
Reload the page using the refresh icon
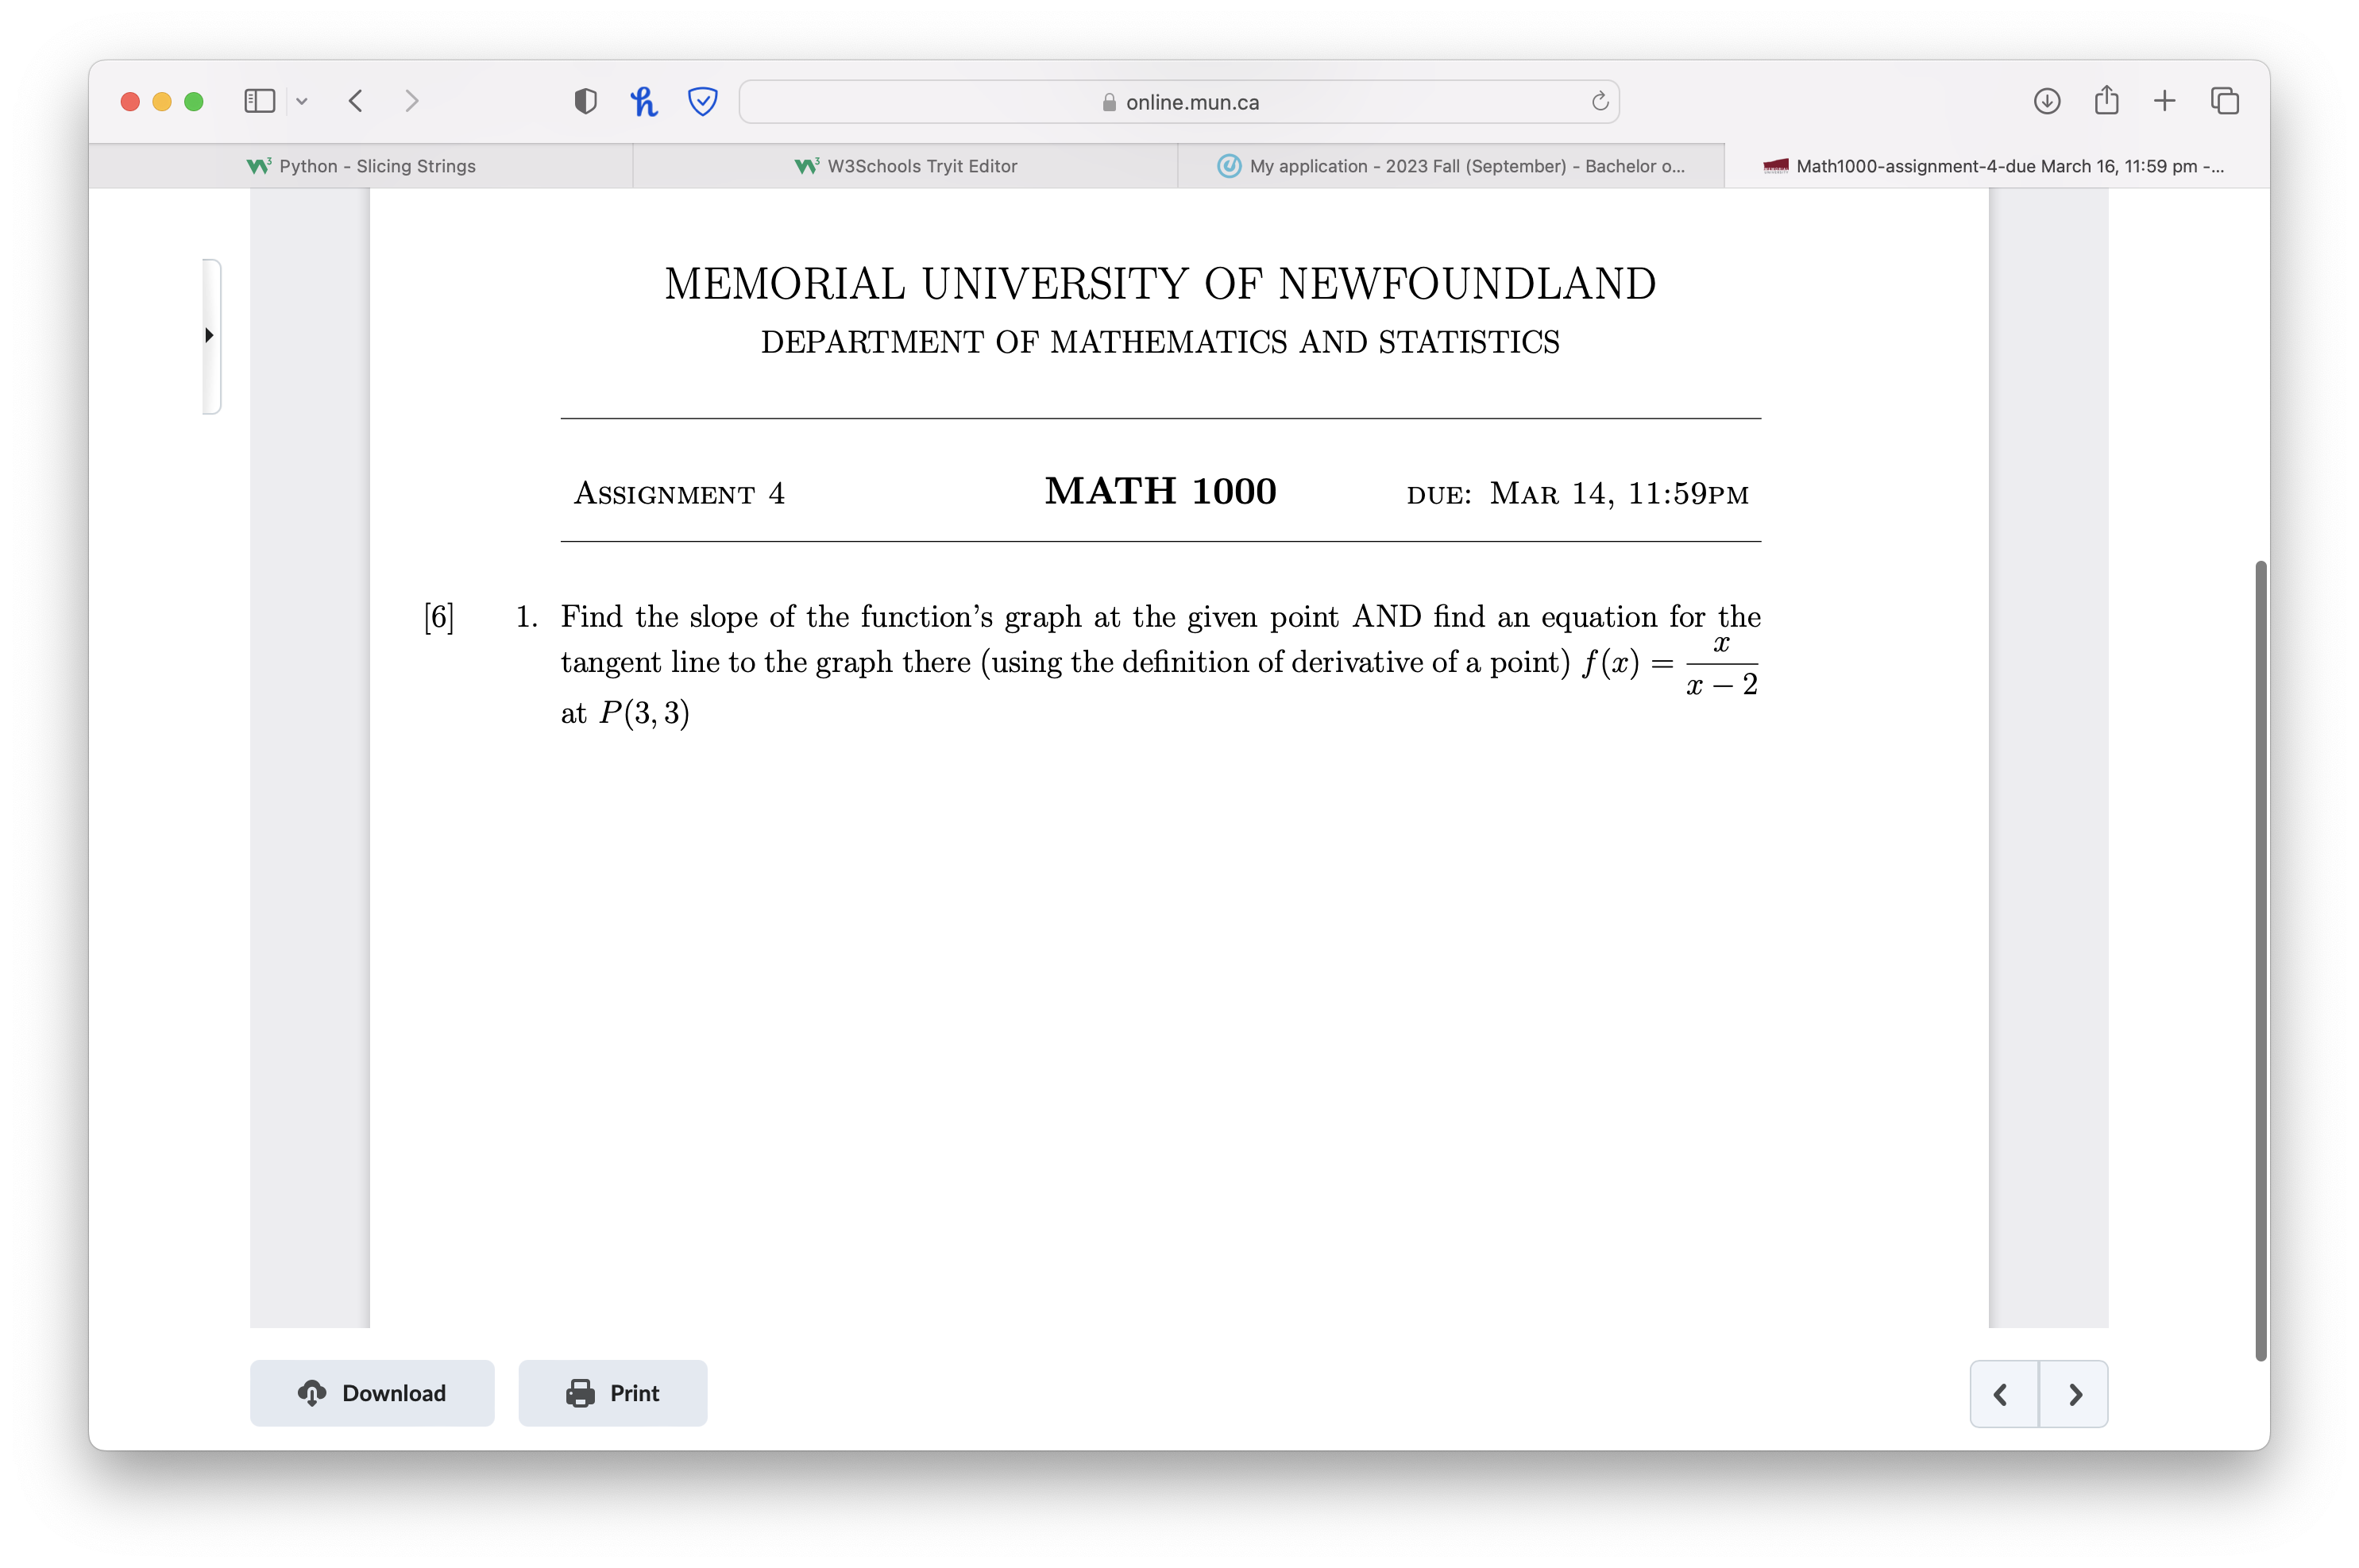(1598, 100)
